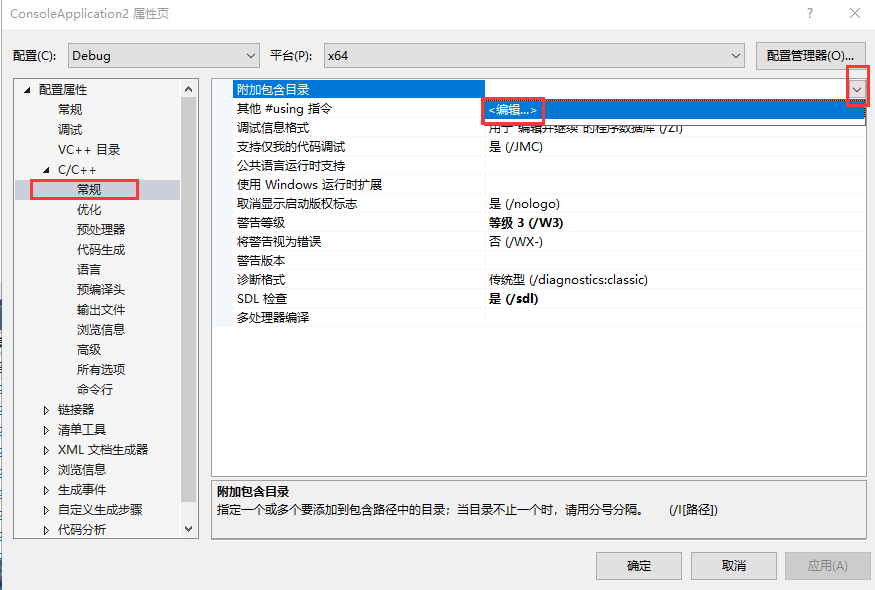Expand the 清单工具 tree node
The height and width of the screenshot is (590, 875).
pos(45,429)
